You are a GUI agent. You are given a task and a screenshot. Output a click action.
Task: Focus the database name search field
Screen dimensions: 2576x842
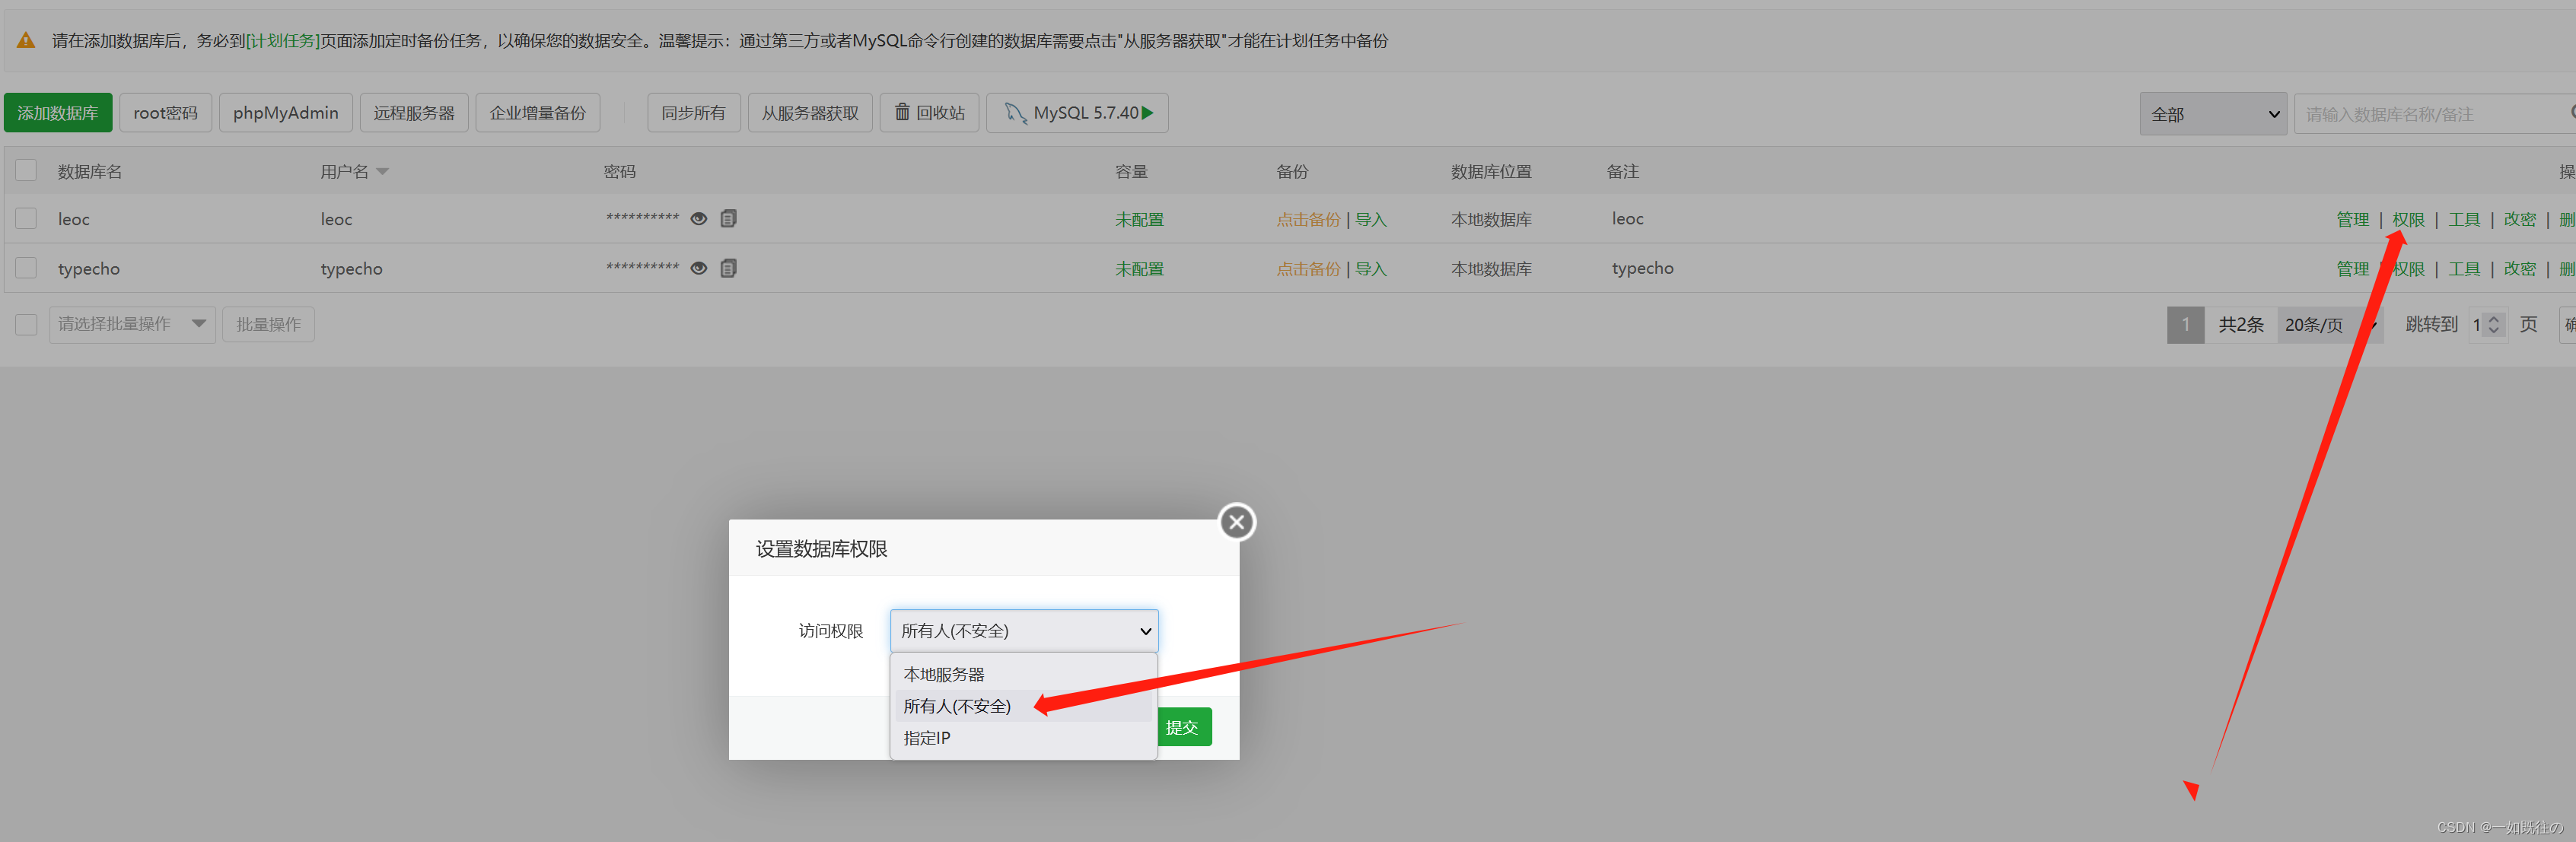pos(2434,114)
